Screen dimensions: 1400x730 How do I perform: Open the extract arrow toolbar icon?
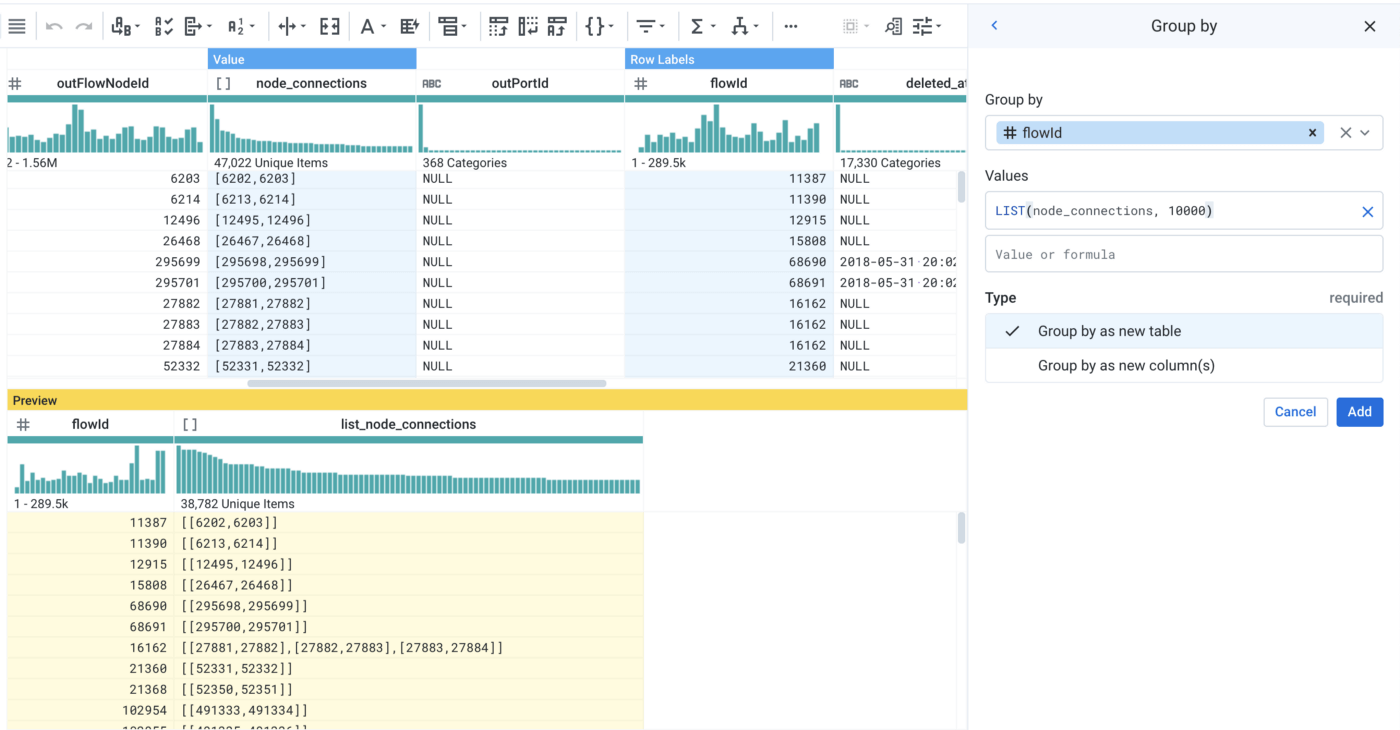click(x=198, y=27)
